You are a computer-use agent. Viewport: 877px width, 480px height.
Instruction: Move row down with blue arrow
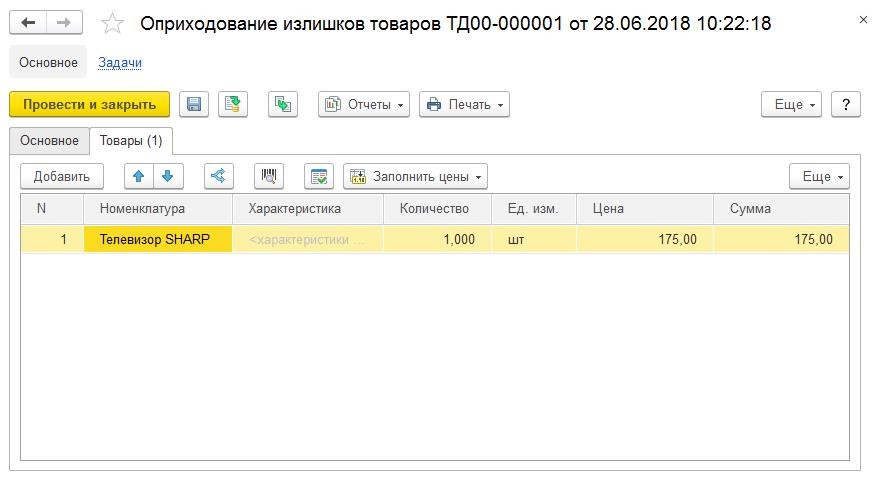(x=168, y=176)
